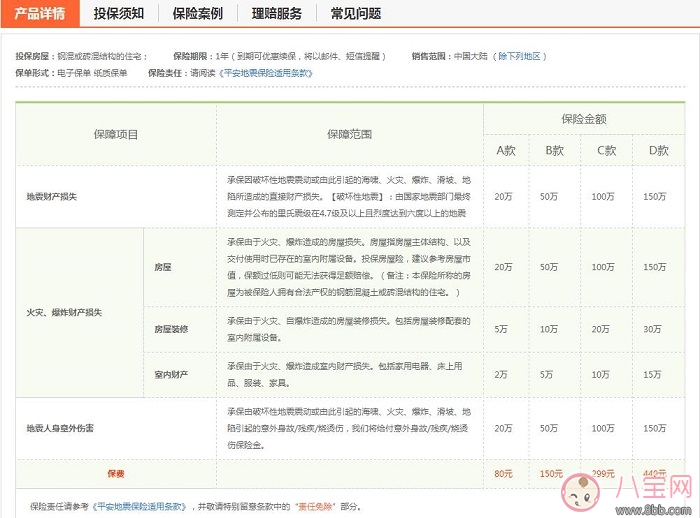Screen dimensions: 700x518
Task: Click the 地震人身意外伤害 row label
Action: [60, 428]
